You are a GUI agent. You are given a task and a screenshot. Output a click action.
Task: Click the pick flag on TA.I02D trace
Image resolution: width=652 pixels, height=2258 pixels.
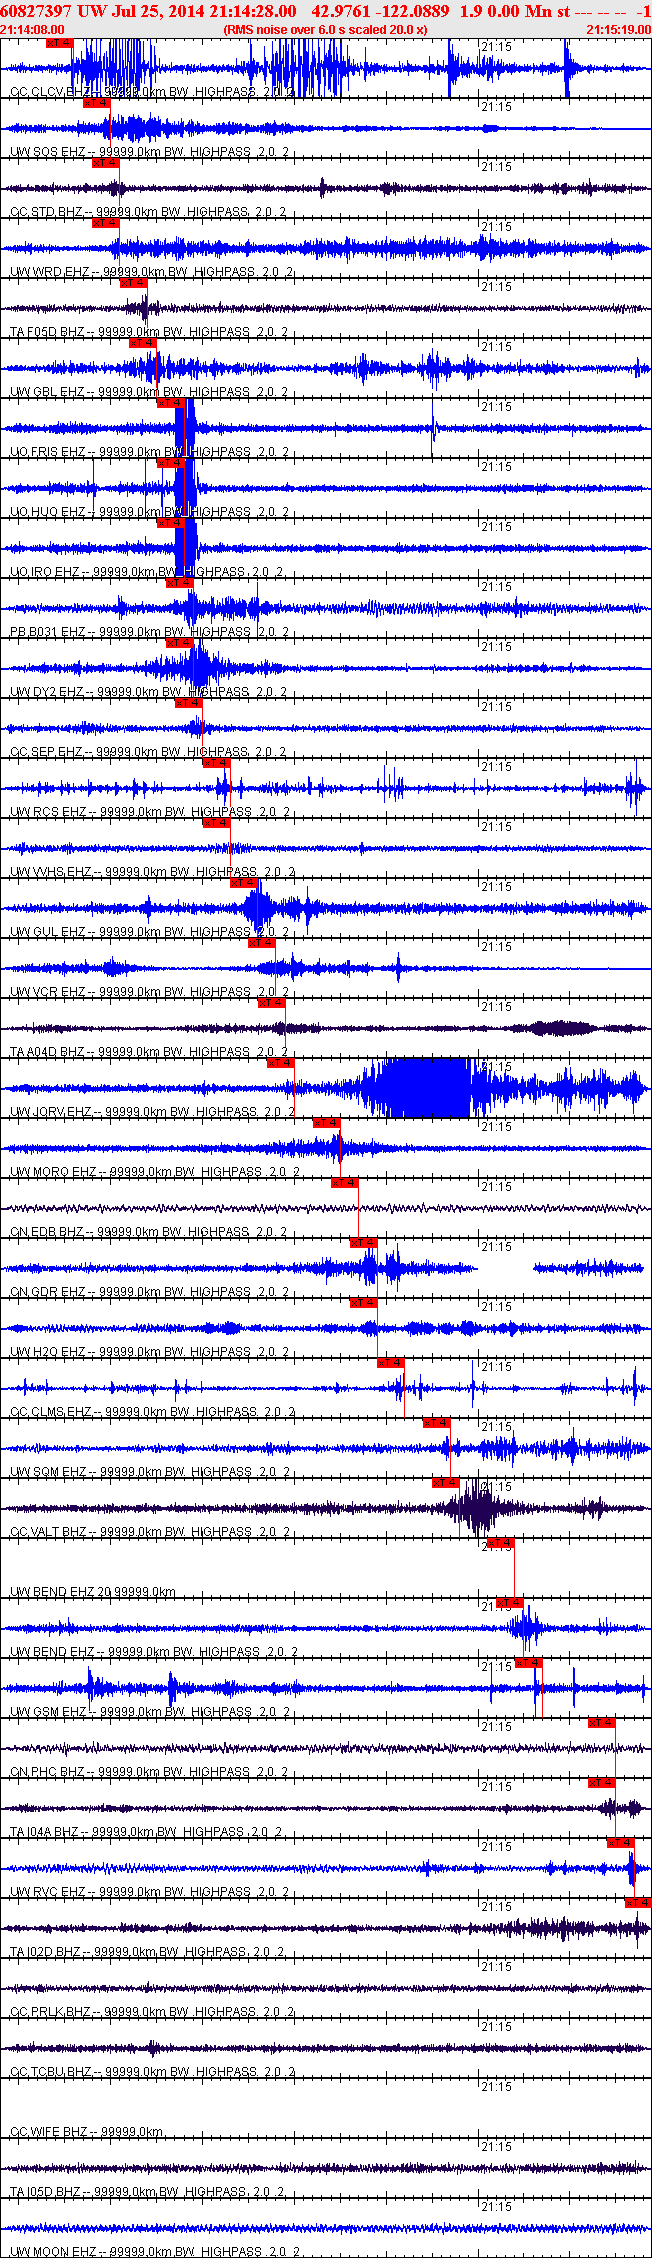[638, 1903]
